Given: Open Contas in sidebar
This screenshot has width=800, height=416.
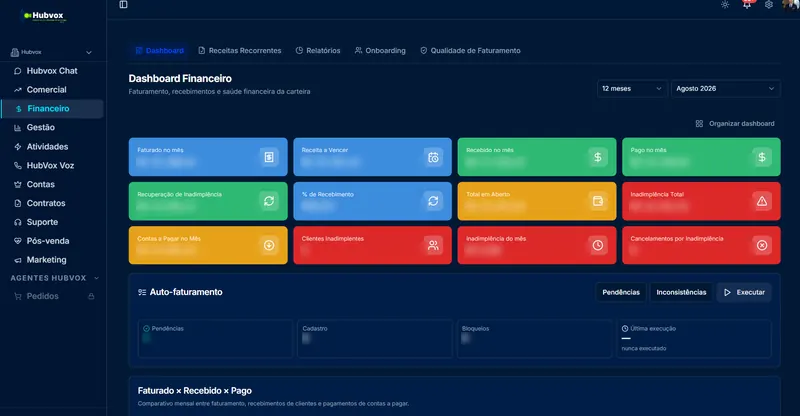Looking at the screenshot, I should tap(52, 184).
